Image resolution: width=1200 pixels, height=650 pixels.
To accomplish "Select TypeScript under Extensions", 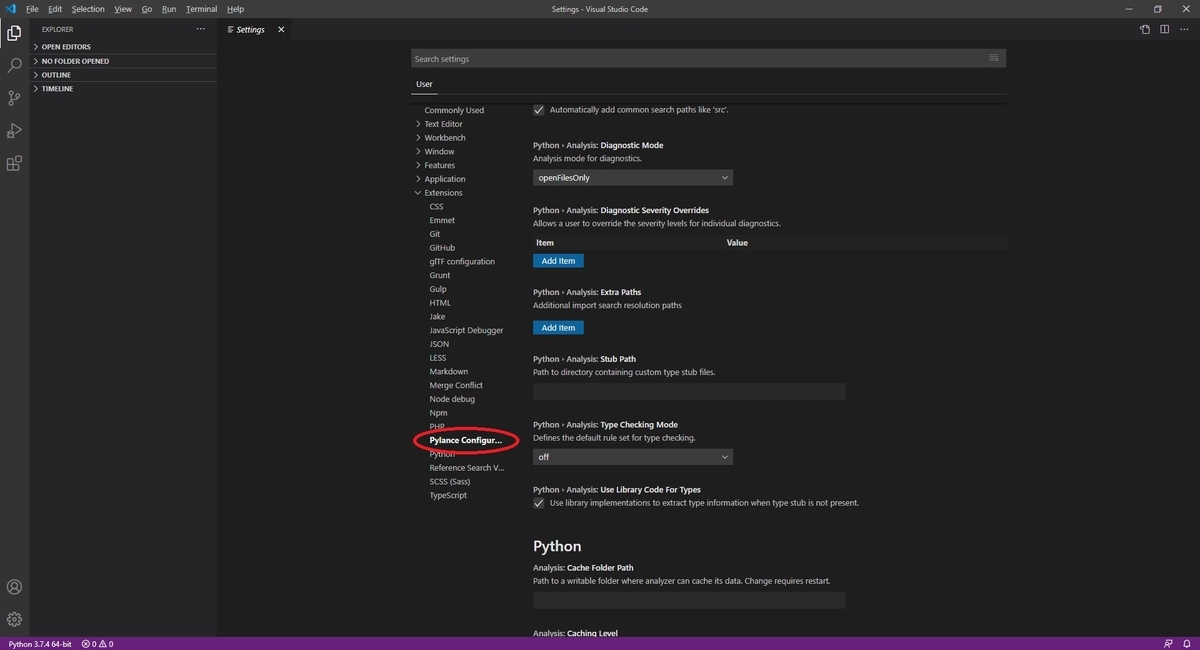I will pyautogui.click(x=448, y=496).
